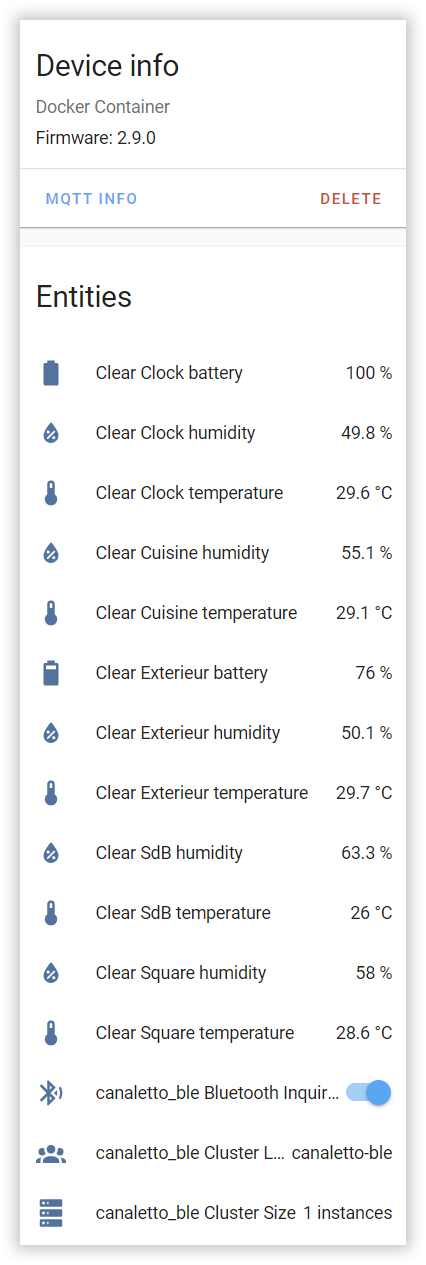Screen dimensions: 426x1265
Task: Click the Clear Clock battery icon
Action: (x=51, y=373)
